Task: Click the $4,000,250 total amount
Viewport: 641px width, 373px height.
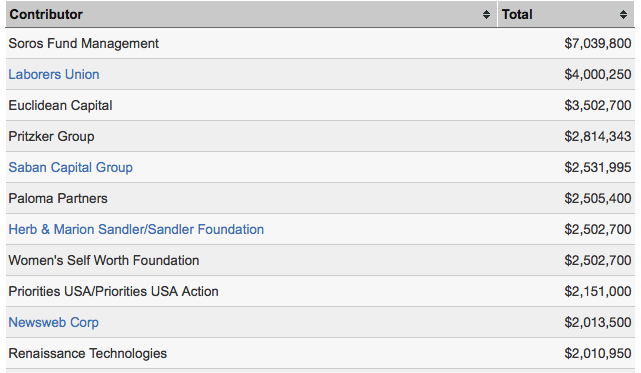Action: point(598,74)
